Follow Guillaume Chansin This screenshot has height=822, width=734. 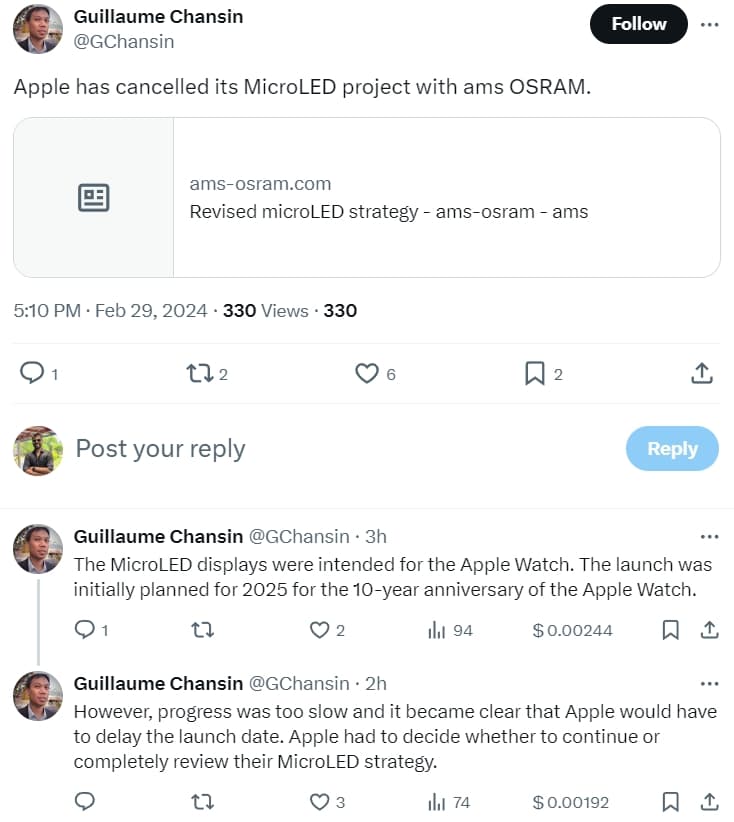tap(639, 24)
